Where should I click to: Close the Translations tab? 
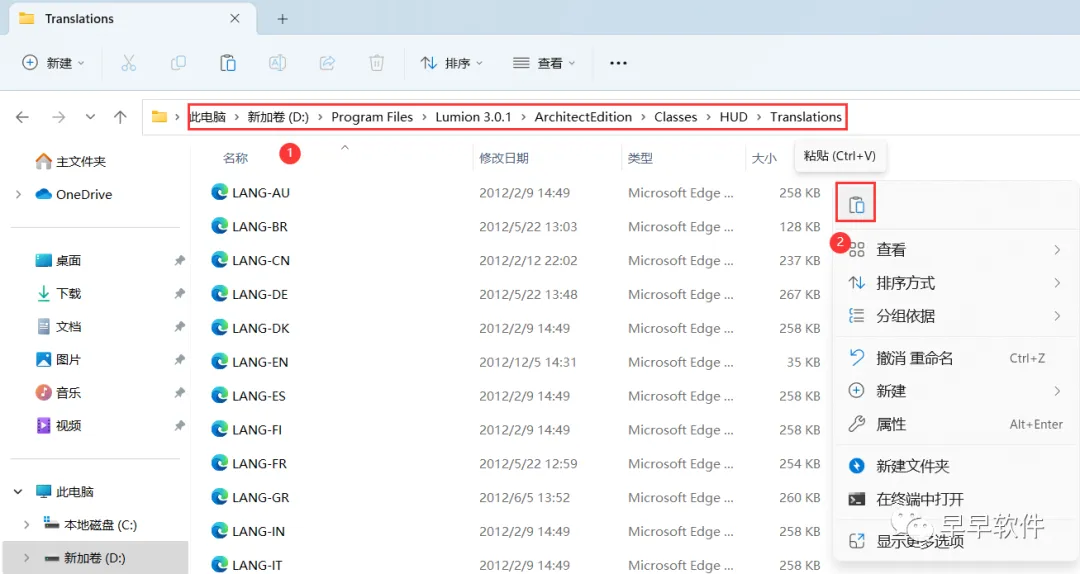tap(235, 19)
